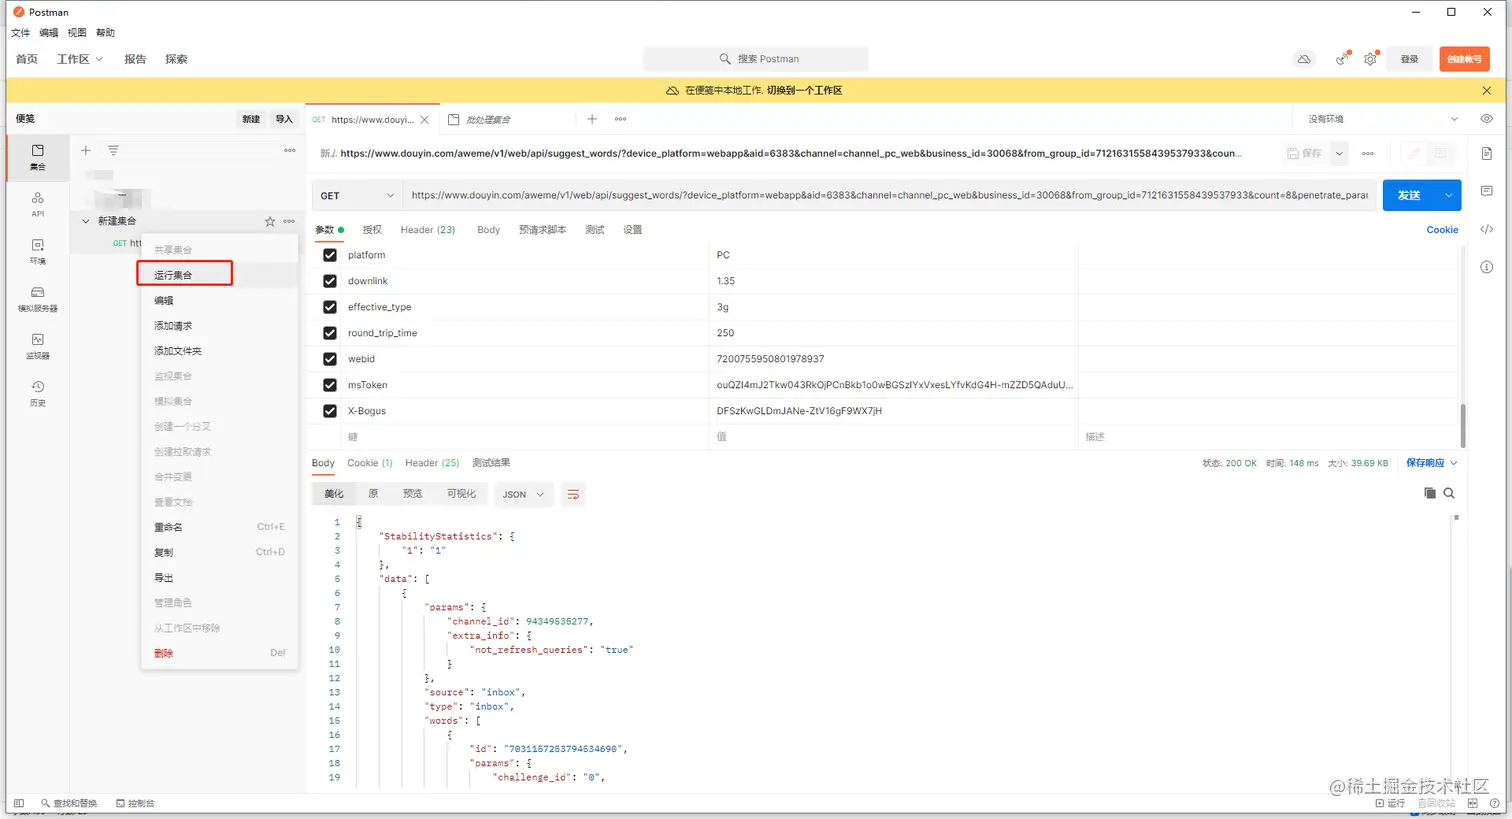Open the 发送 (Send) button dropdown arrow
The image size is (1512, 819).
pyautogui.click(x=1449, y=195)
